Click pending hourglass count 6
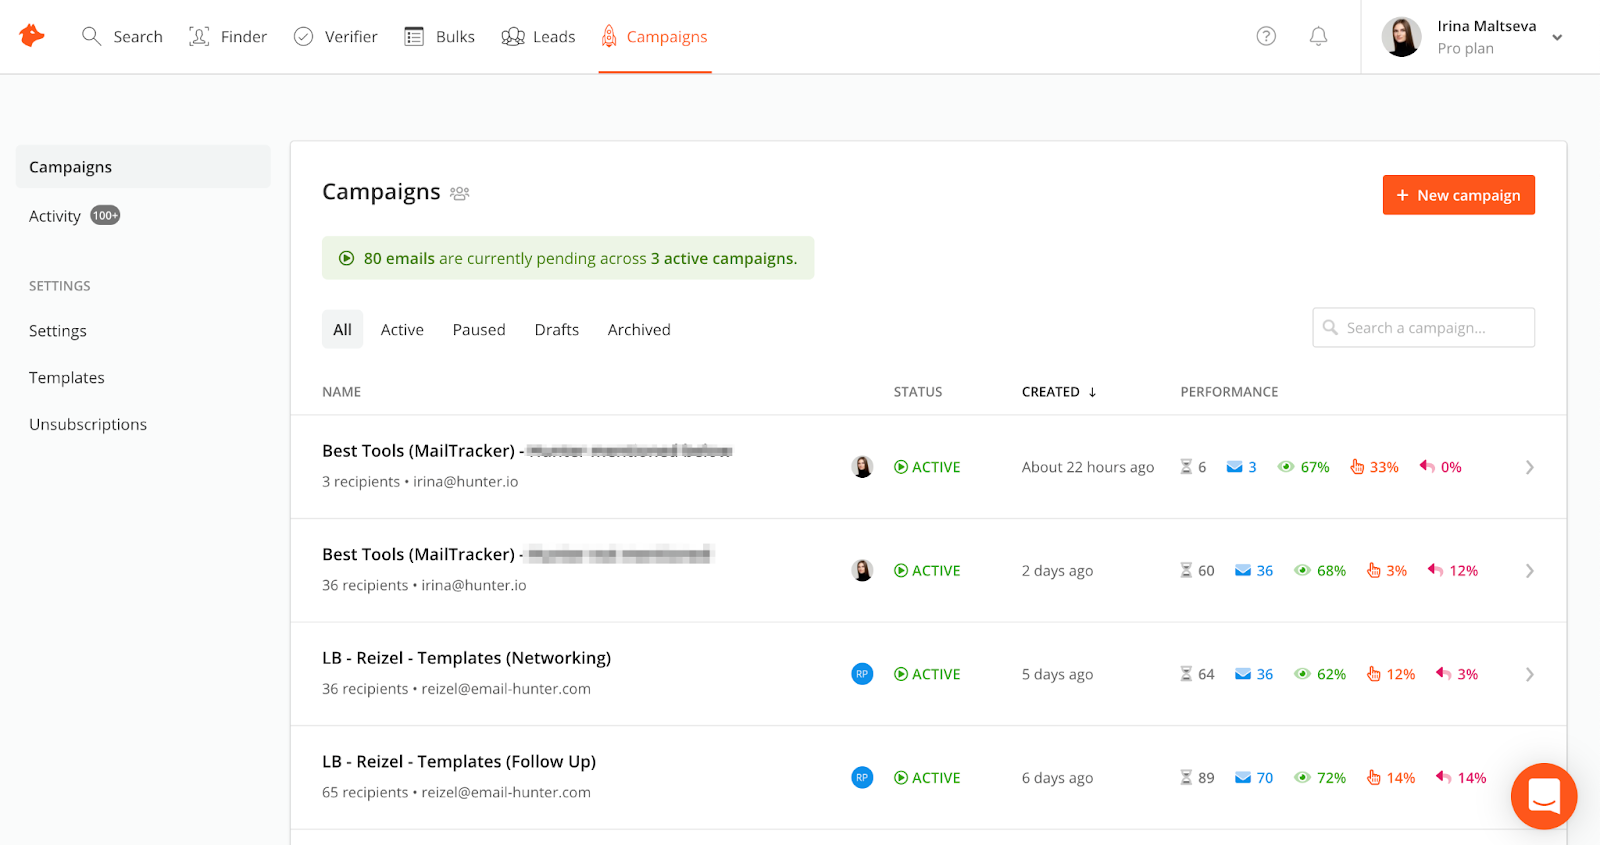Screen dimensions: 1600x845 coord(1193,467)
